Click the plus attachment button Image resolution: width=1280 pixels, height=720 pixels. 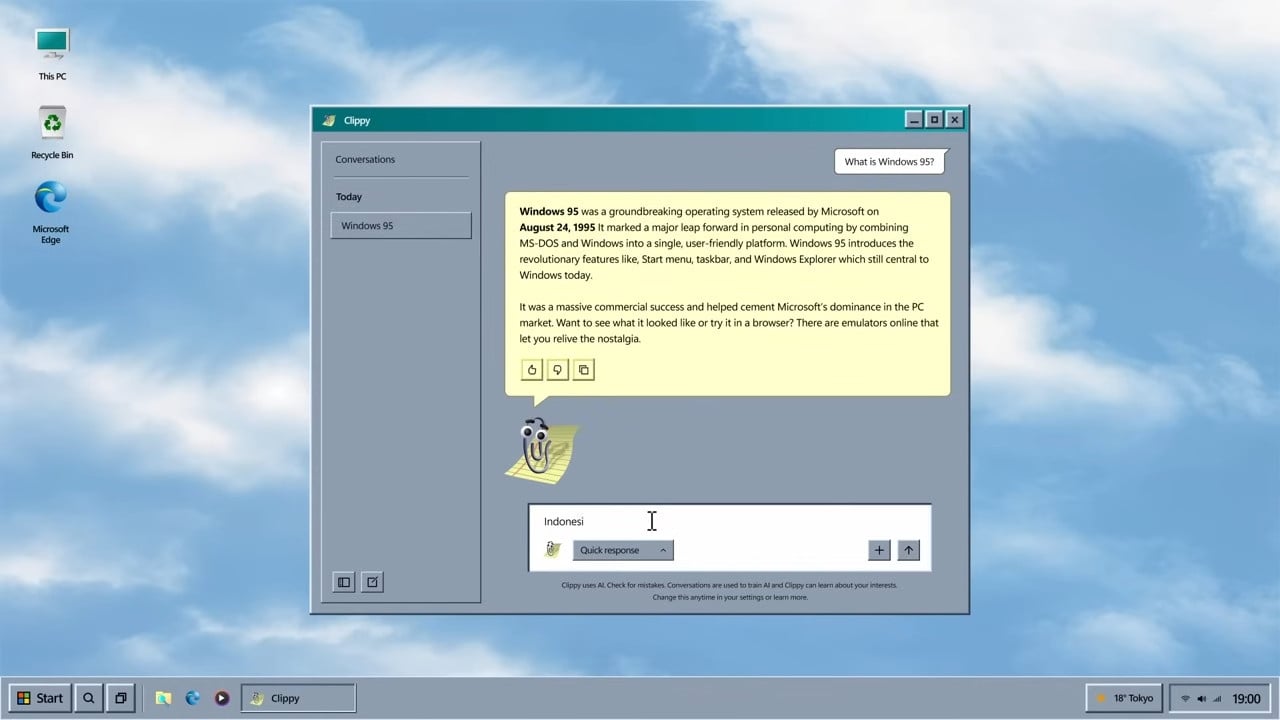pos(878,549)
